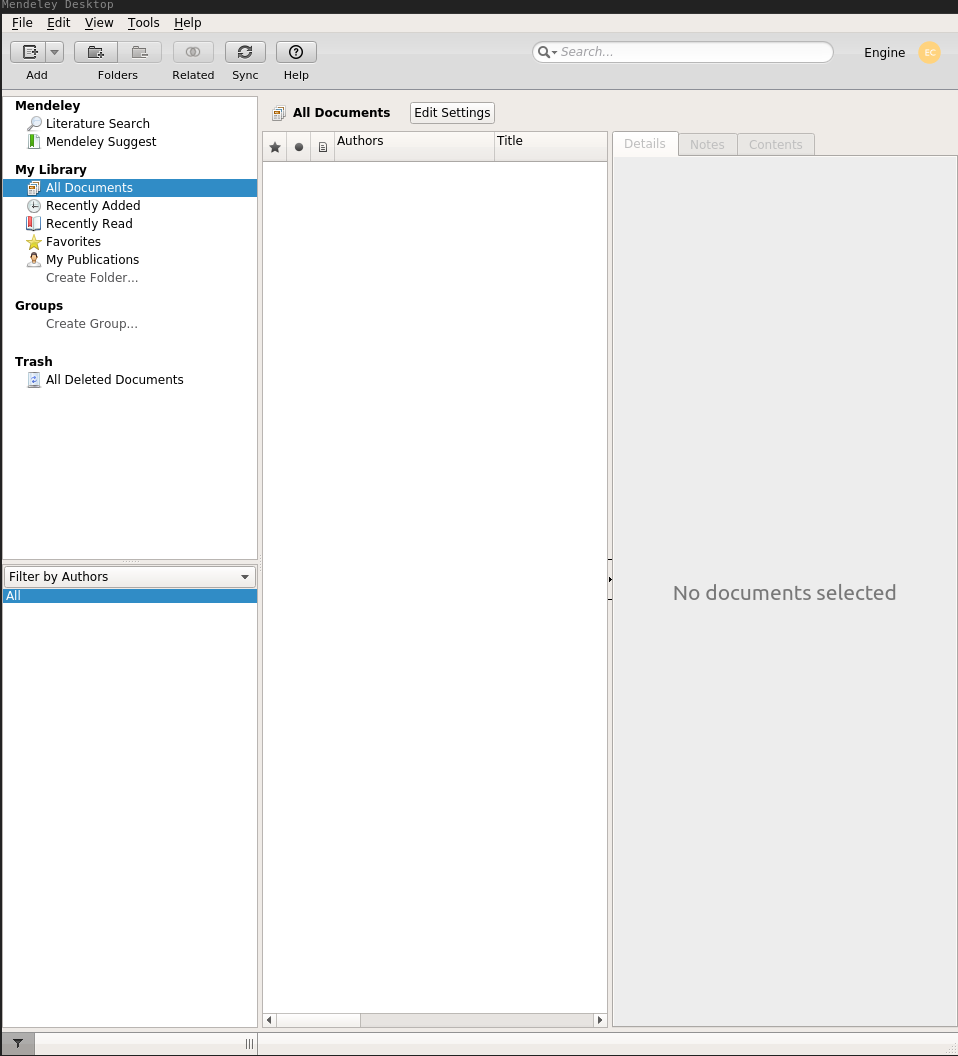Click Create Group... link
The width and height of the screenshot is (958, 1056).
pyautogui.click(x=92, y=324)
